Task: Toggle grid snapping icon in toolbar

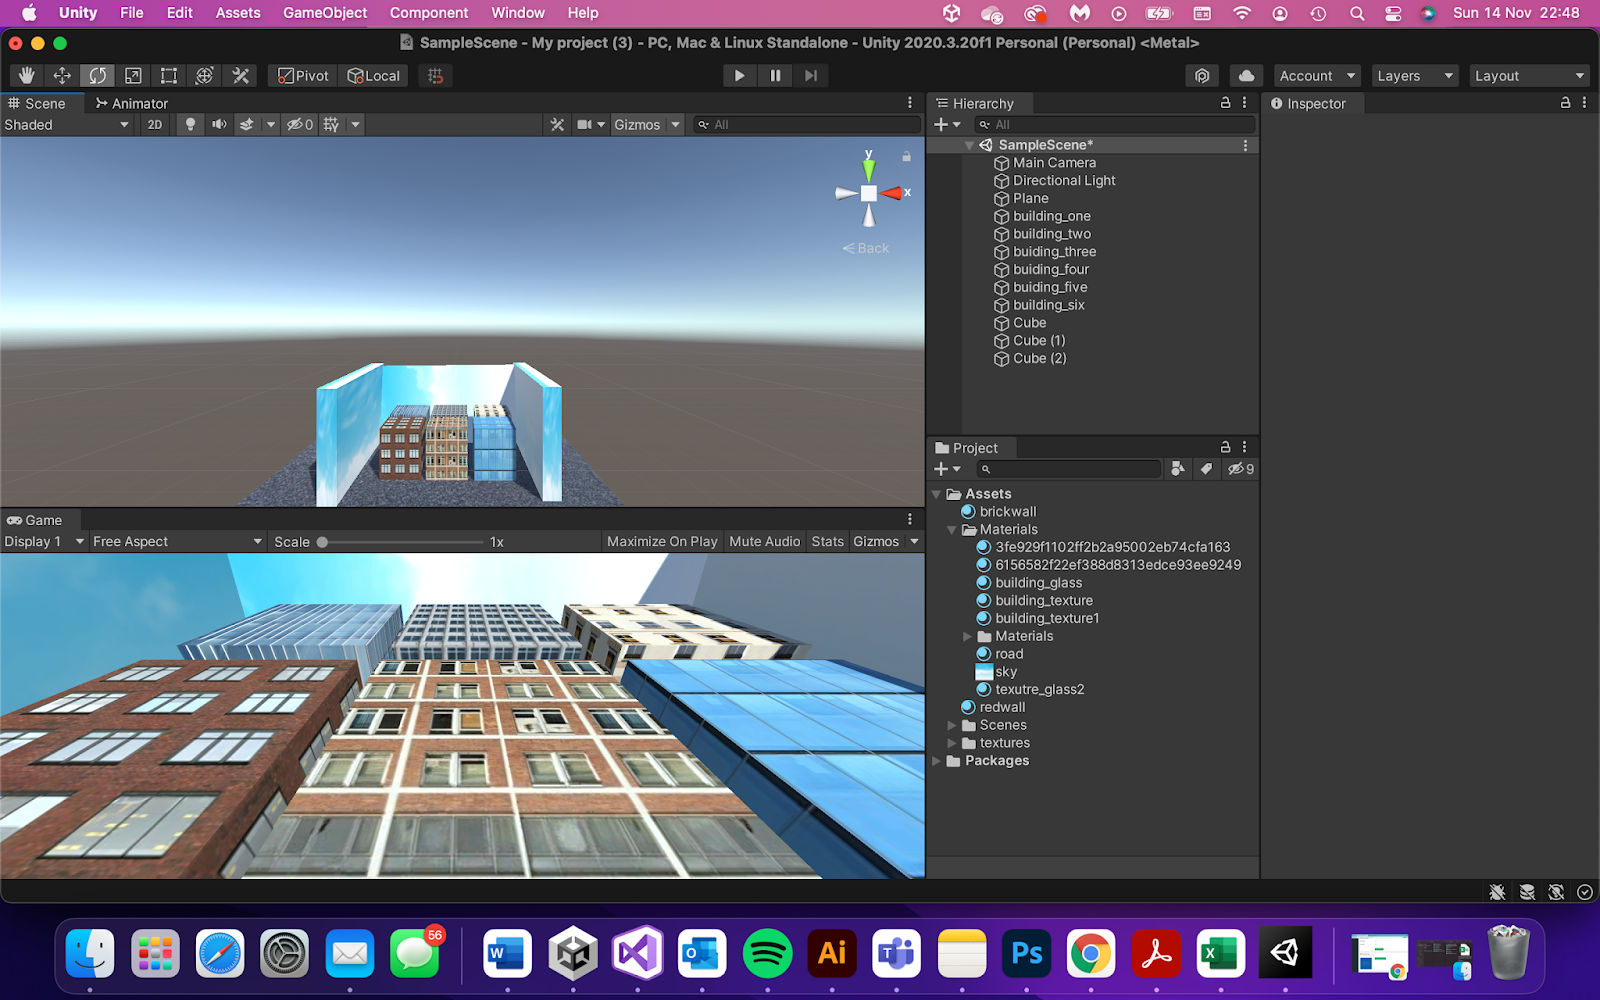Action: [x=435, y=76]
